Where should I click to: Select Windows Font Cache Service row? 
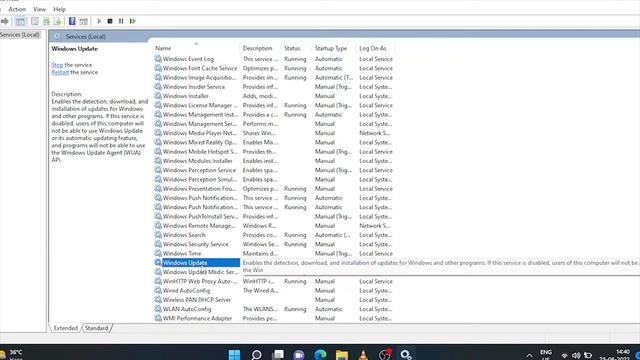click(x=273, y=68)
